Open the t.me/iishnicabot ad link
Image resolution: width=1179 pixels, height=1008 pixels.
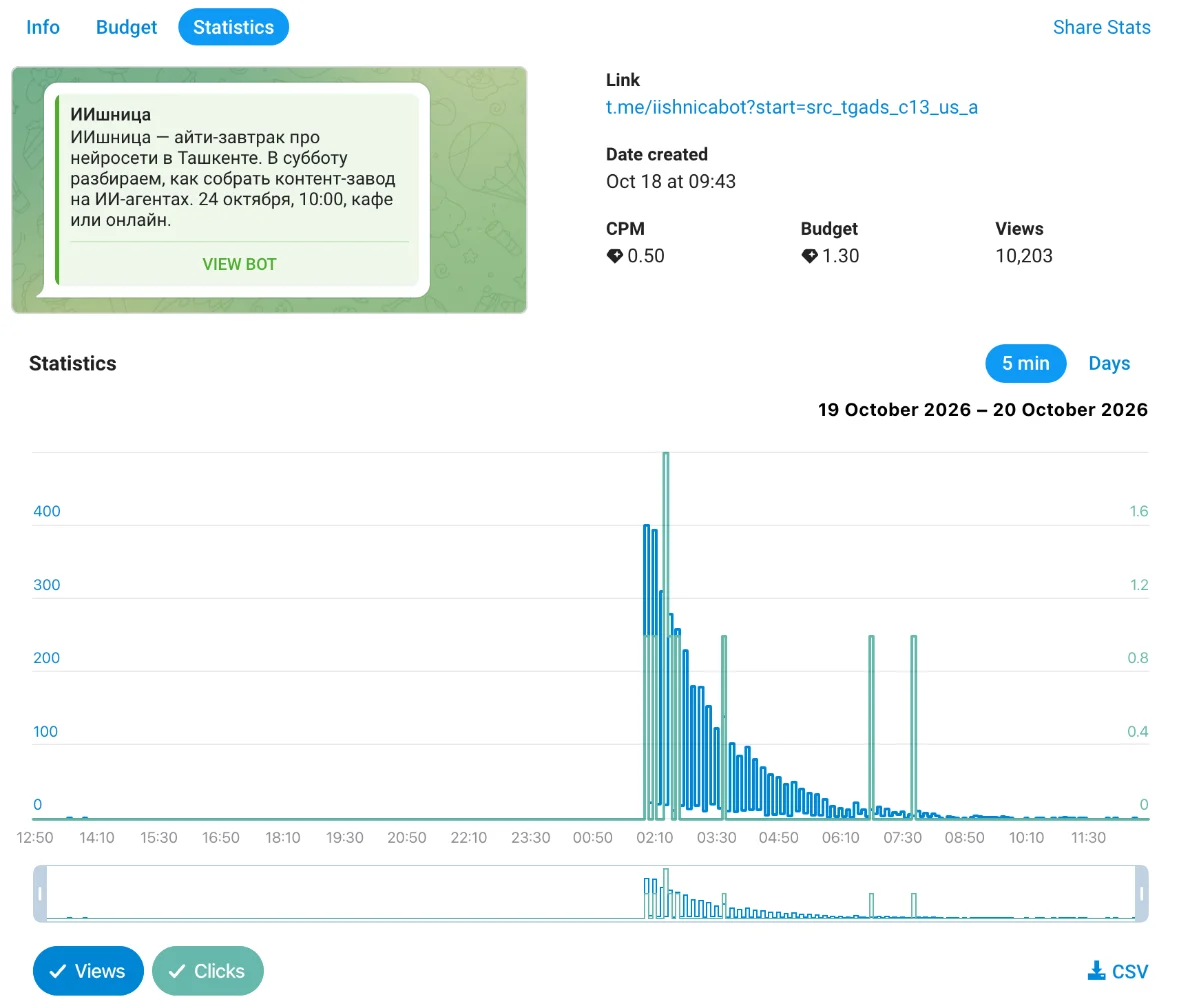[x=791, y=107]
